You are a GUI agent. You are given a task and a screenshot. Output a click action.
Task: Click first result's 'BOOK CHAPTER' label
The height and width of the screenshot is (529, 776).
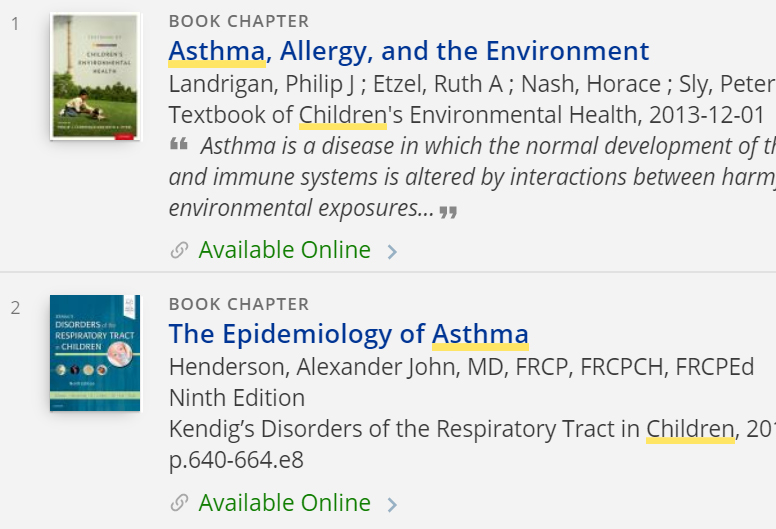239,21
